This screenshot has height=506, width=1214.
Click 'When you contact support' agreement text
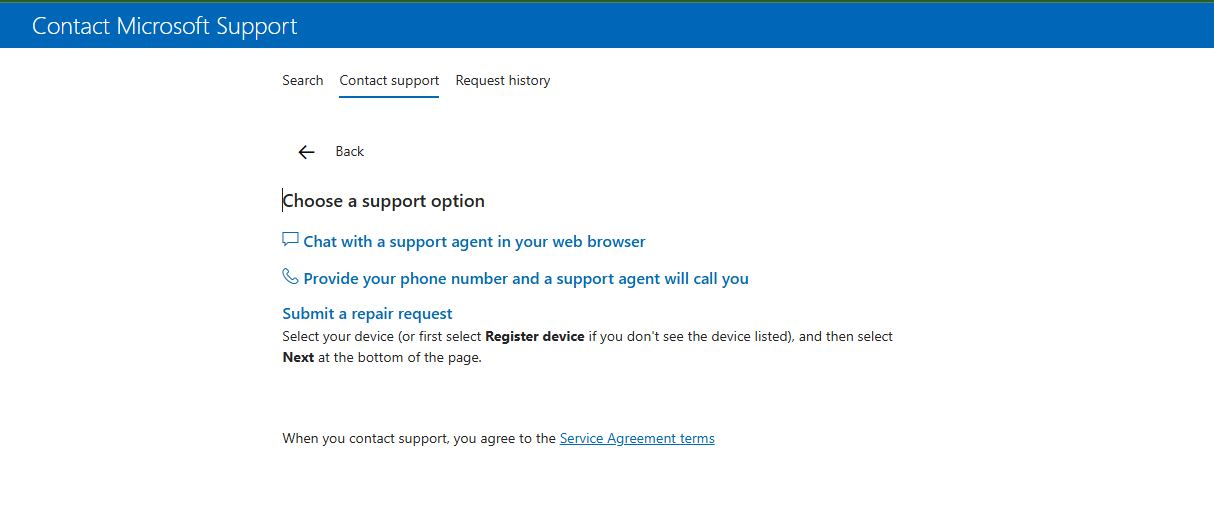[419, 438]
